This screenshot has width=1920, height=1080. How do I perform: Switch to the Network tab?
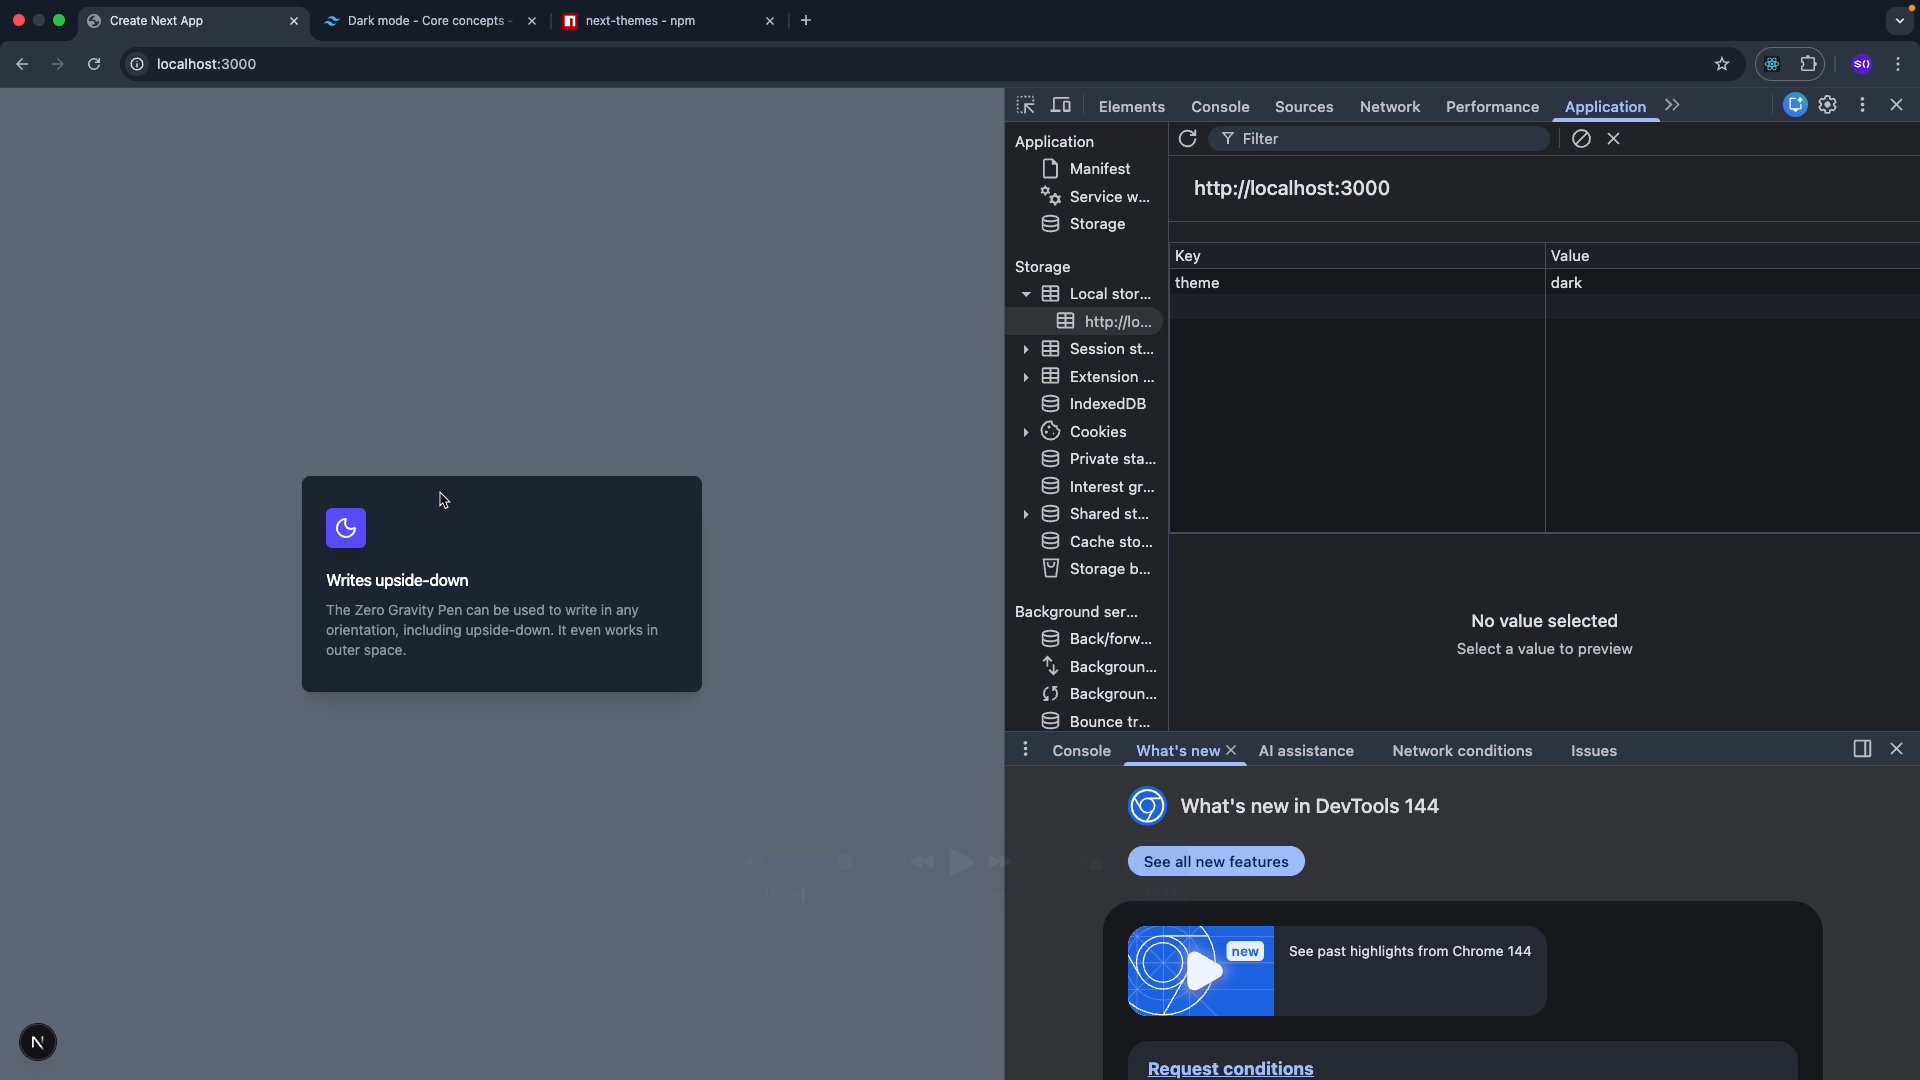pos(1389,107)
